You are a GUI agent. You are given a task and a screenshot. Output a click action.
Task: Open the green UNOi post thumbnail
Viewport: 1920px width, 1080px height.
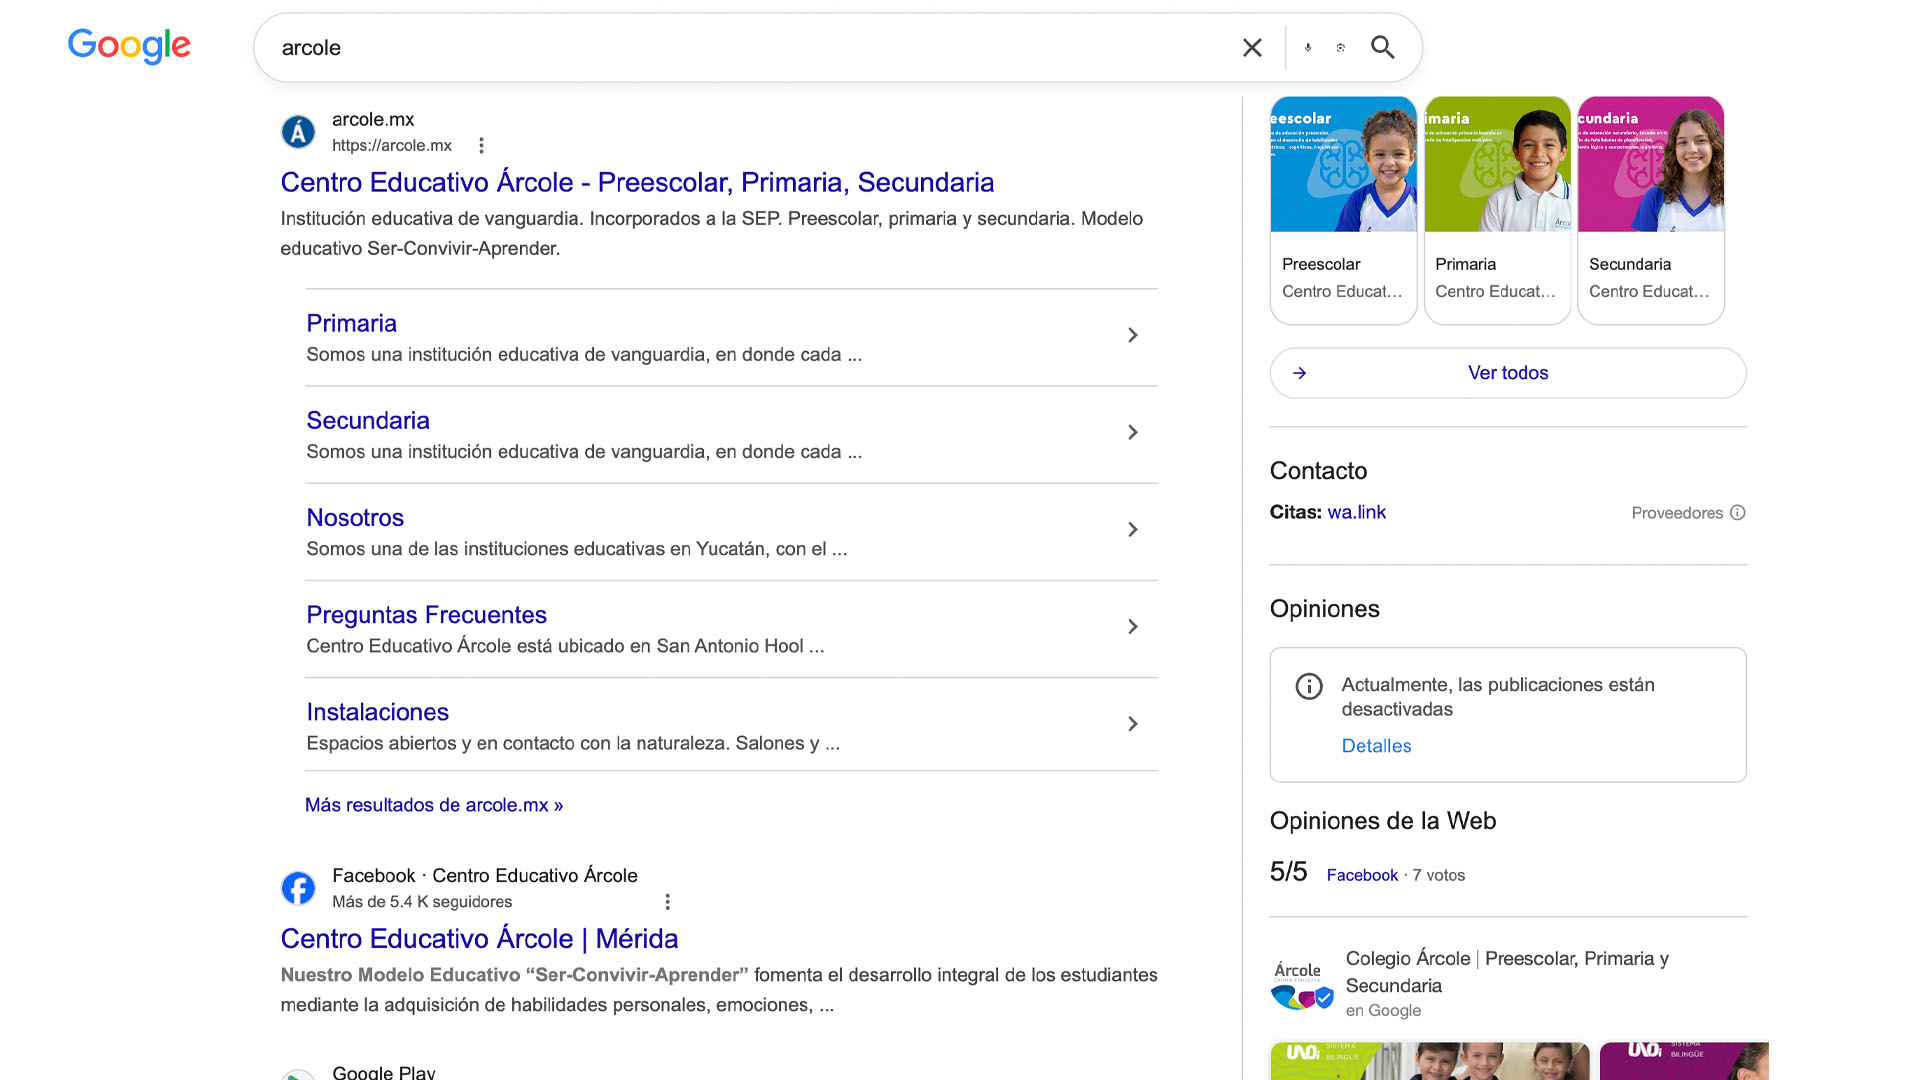pos(1430,1061)
